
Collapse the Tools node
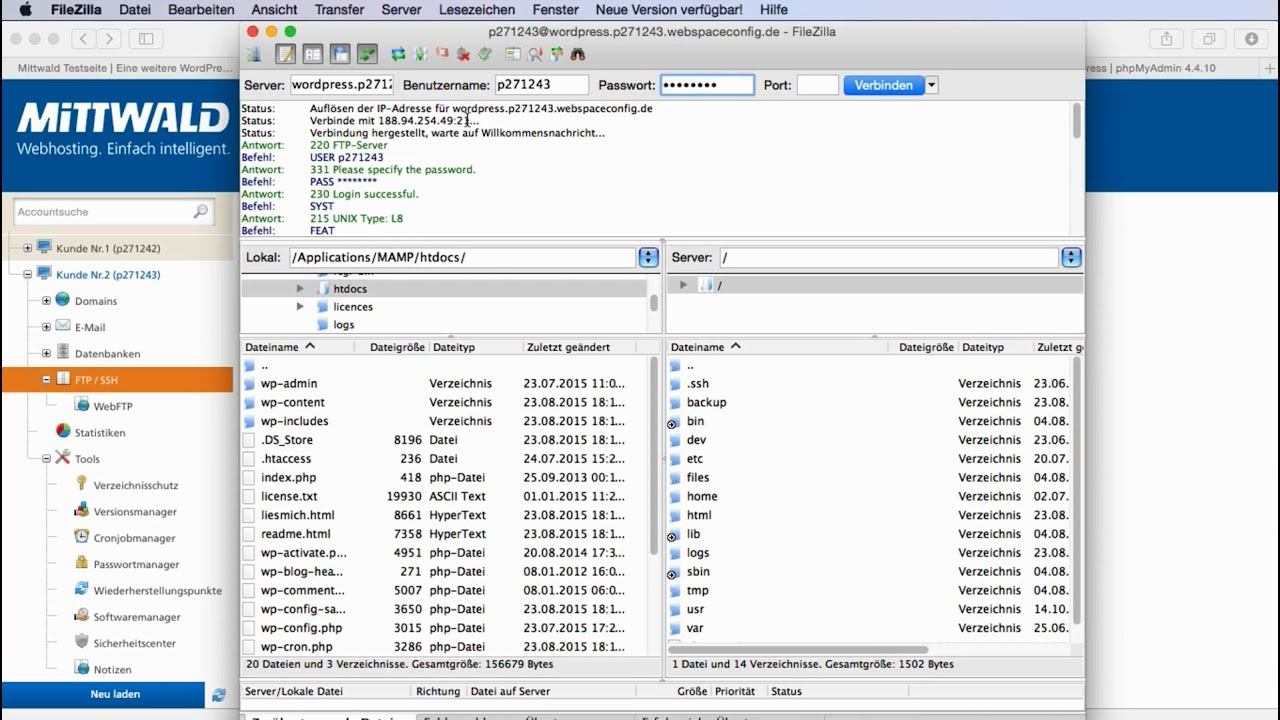point(46,458)
